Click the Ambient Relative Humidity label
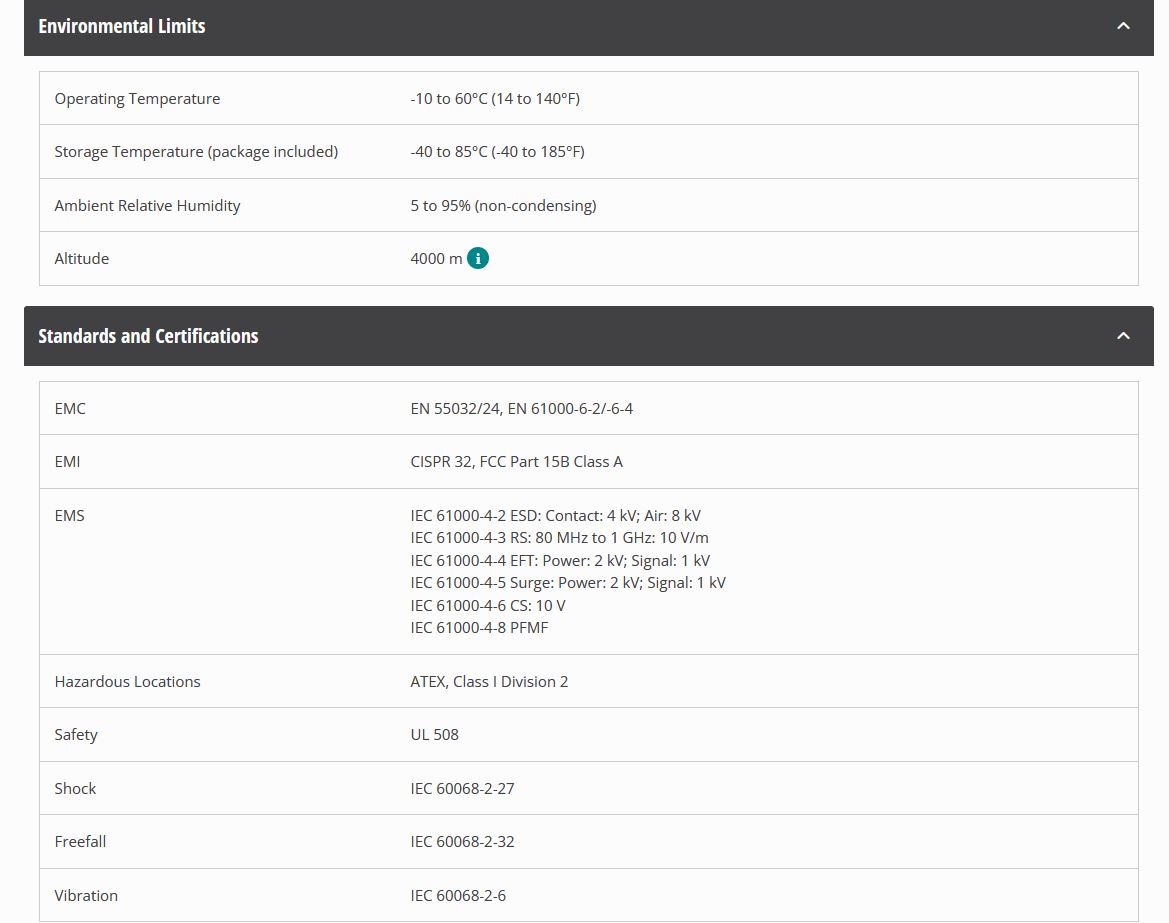 147,206
